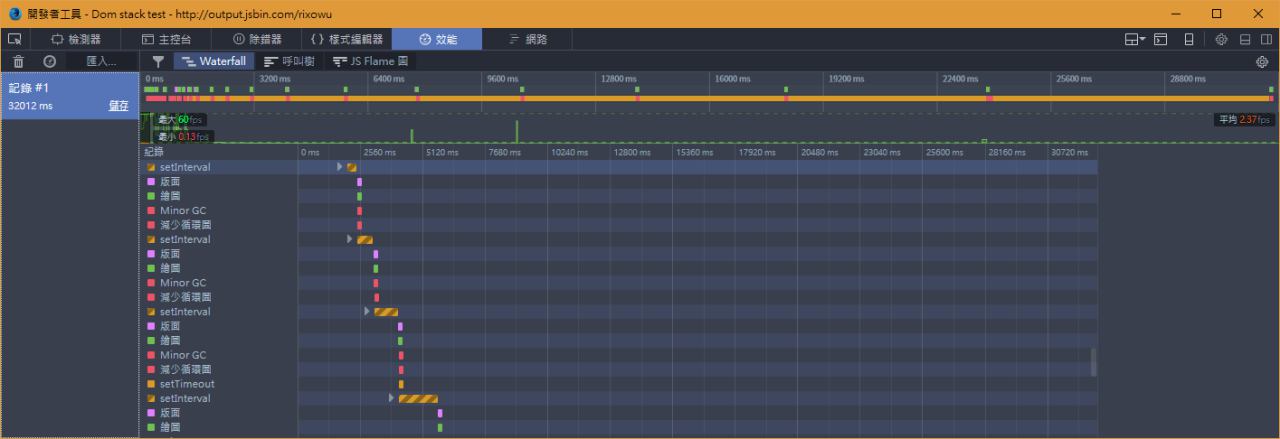Start recording with the stopwatch icon
1280x439 pixels.
point(49,61)
